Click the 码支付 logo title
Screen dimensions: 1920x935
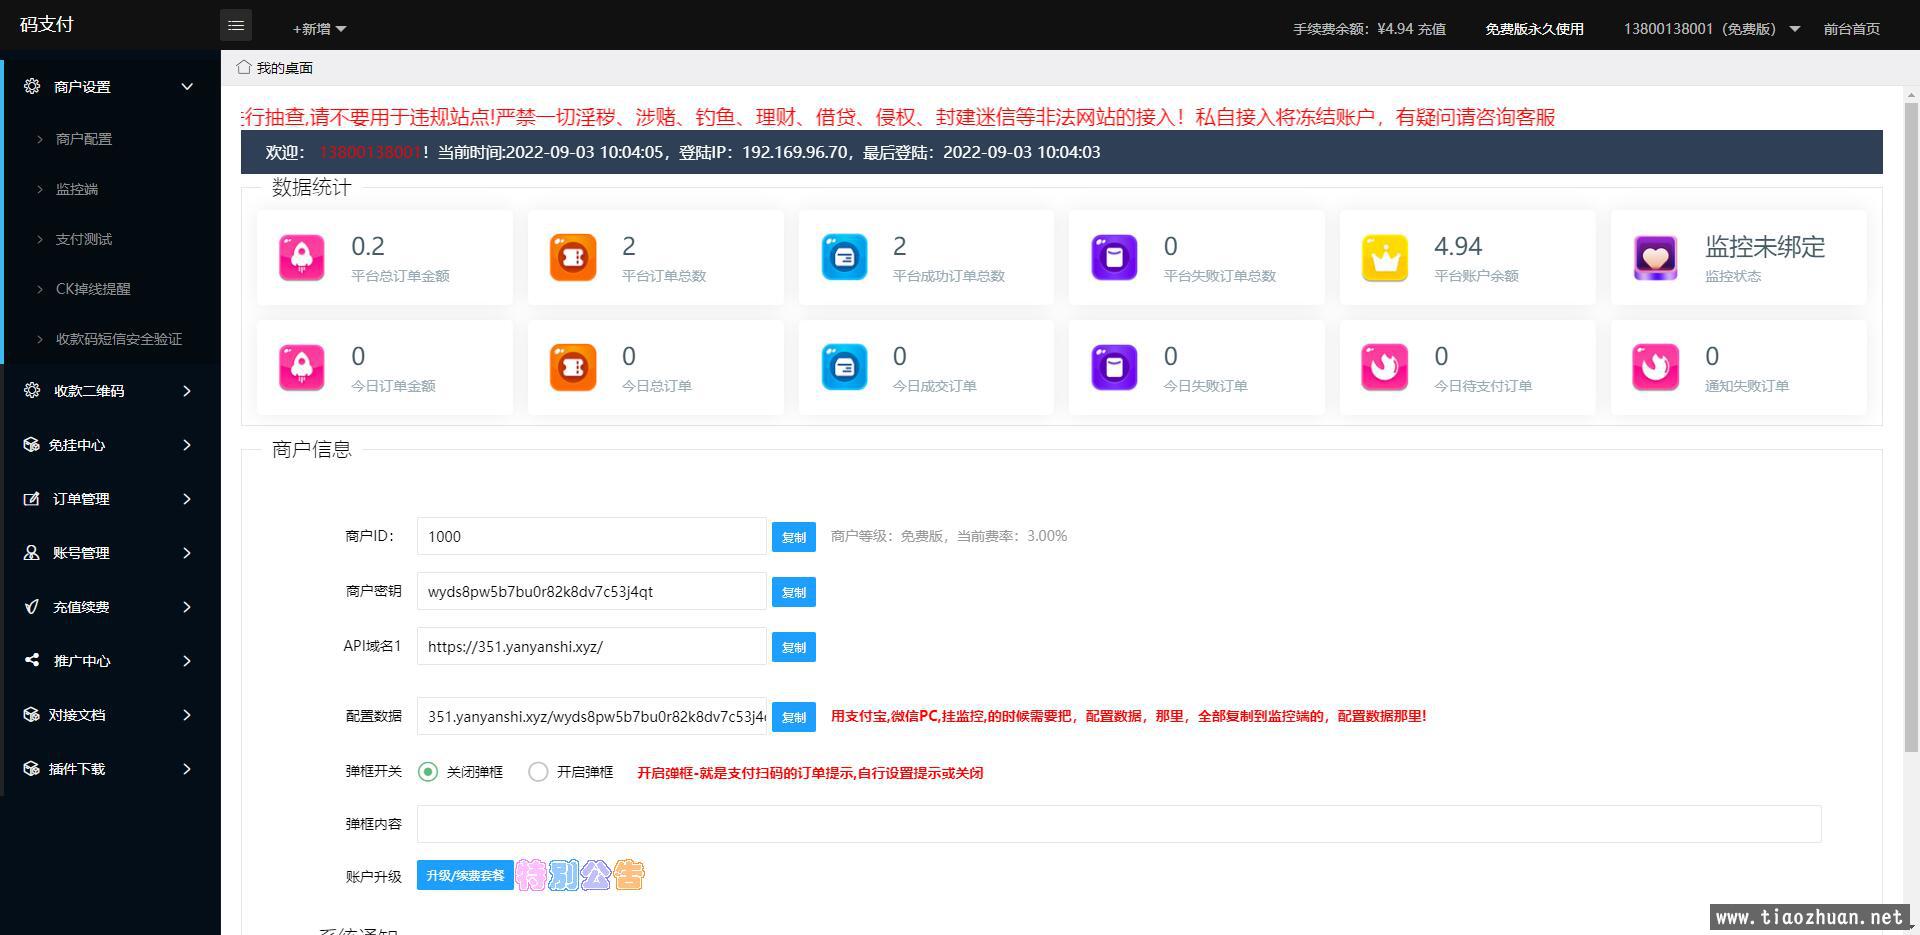click(47, 24)
